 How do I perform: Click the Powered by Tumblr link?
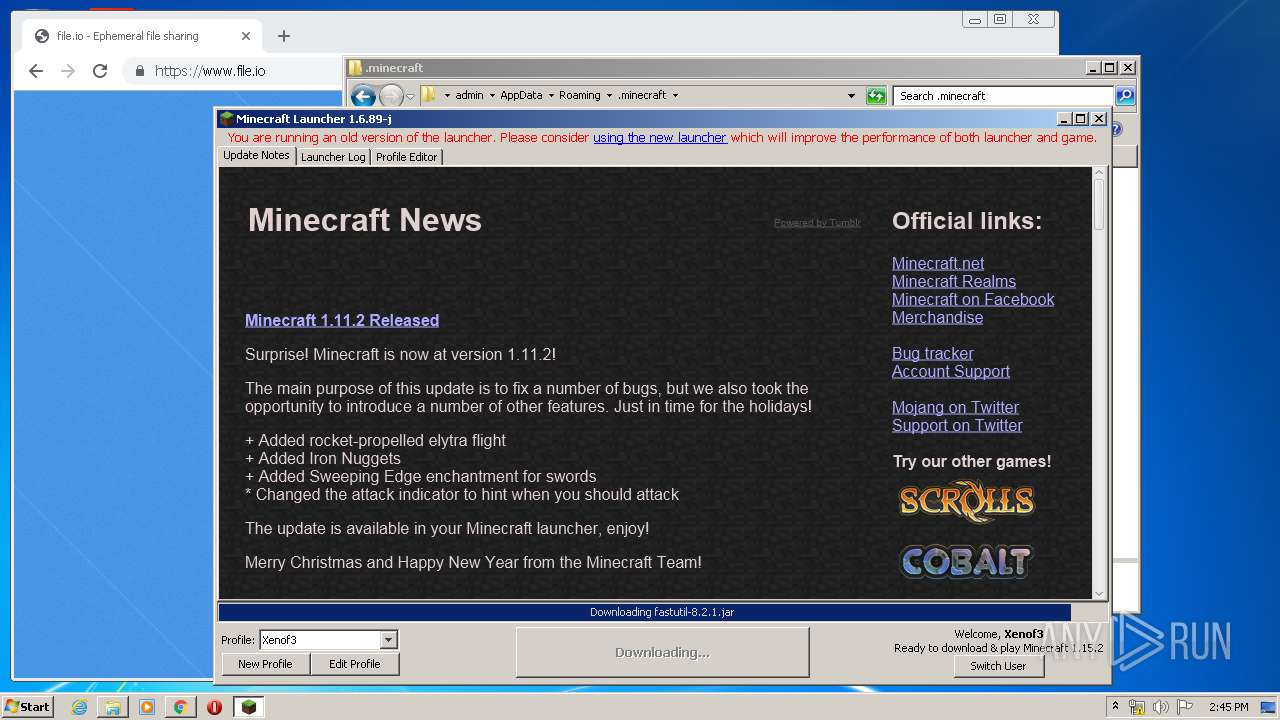[x=817, y=223]
